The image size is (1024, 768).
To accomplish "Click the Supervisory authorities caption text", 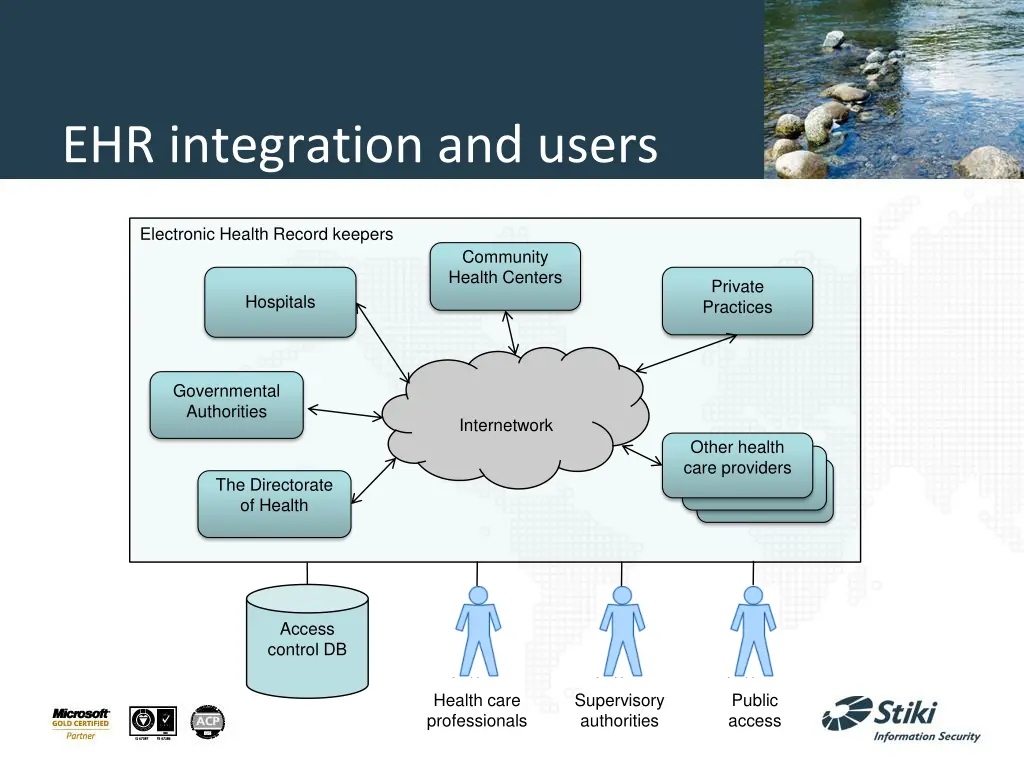I will [619, 711].
